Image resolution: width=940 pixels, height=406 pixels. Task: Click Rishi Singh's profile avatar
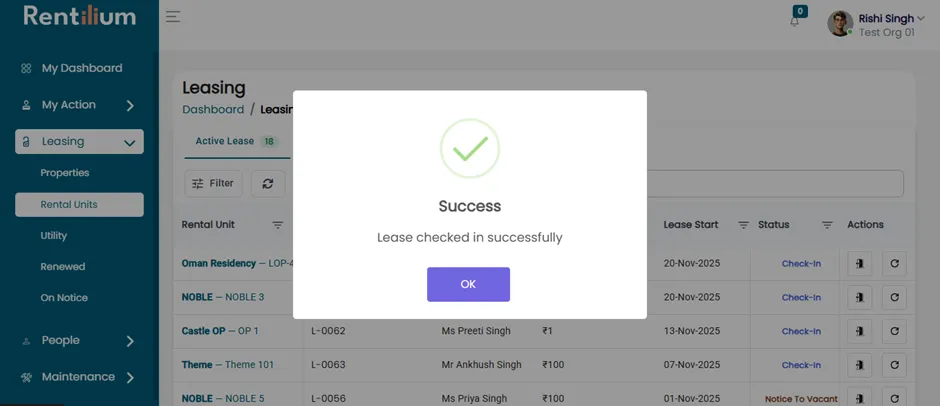click(840, 23)
